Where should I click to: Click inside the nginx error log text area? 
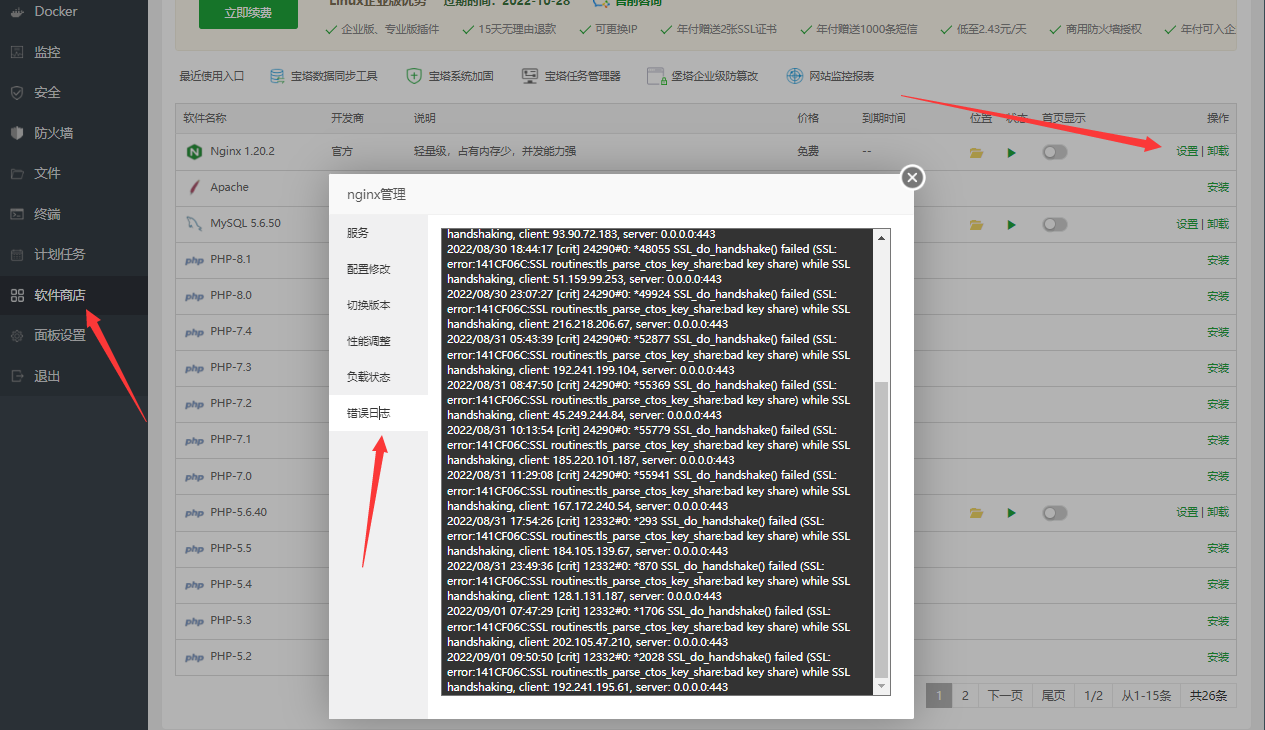click(x=658, y=461)
